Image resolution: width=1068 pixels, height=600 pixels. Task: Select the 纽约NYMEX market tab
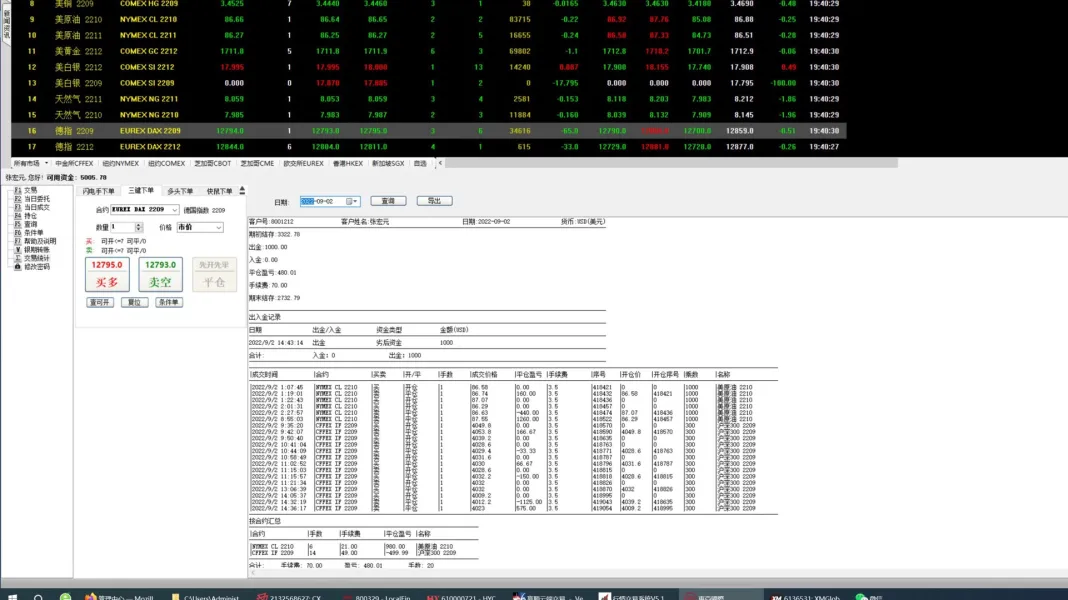121,163
